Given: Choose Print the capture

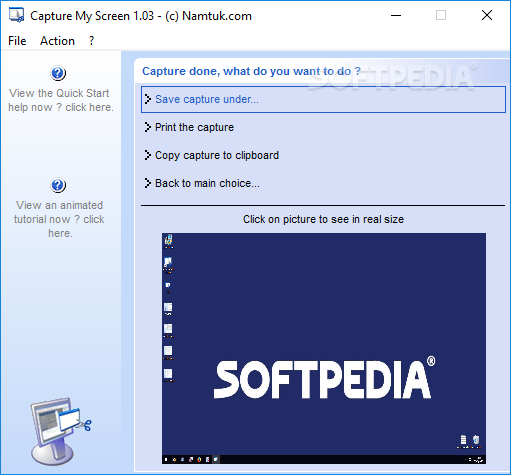Looking at the screenshot, I should coord(194,127).
